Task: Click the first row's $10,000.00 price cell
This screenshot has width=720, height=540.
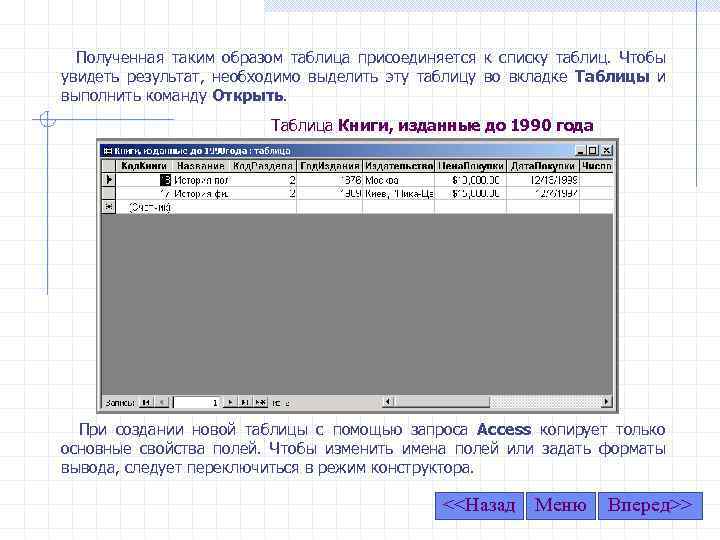Action: pos(471,180)
